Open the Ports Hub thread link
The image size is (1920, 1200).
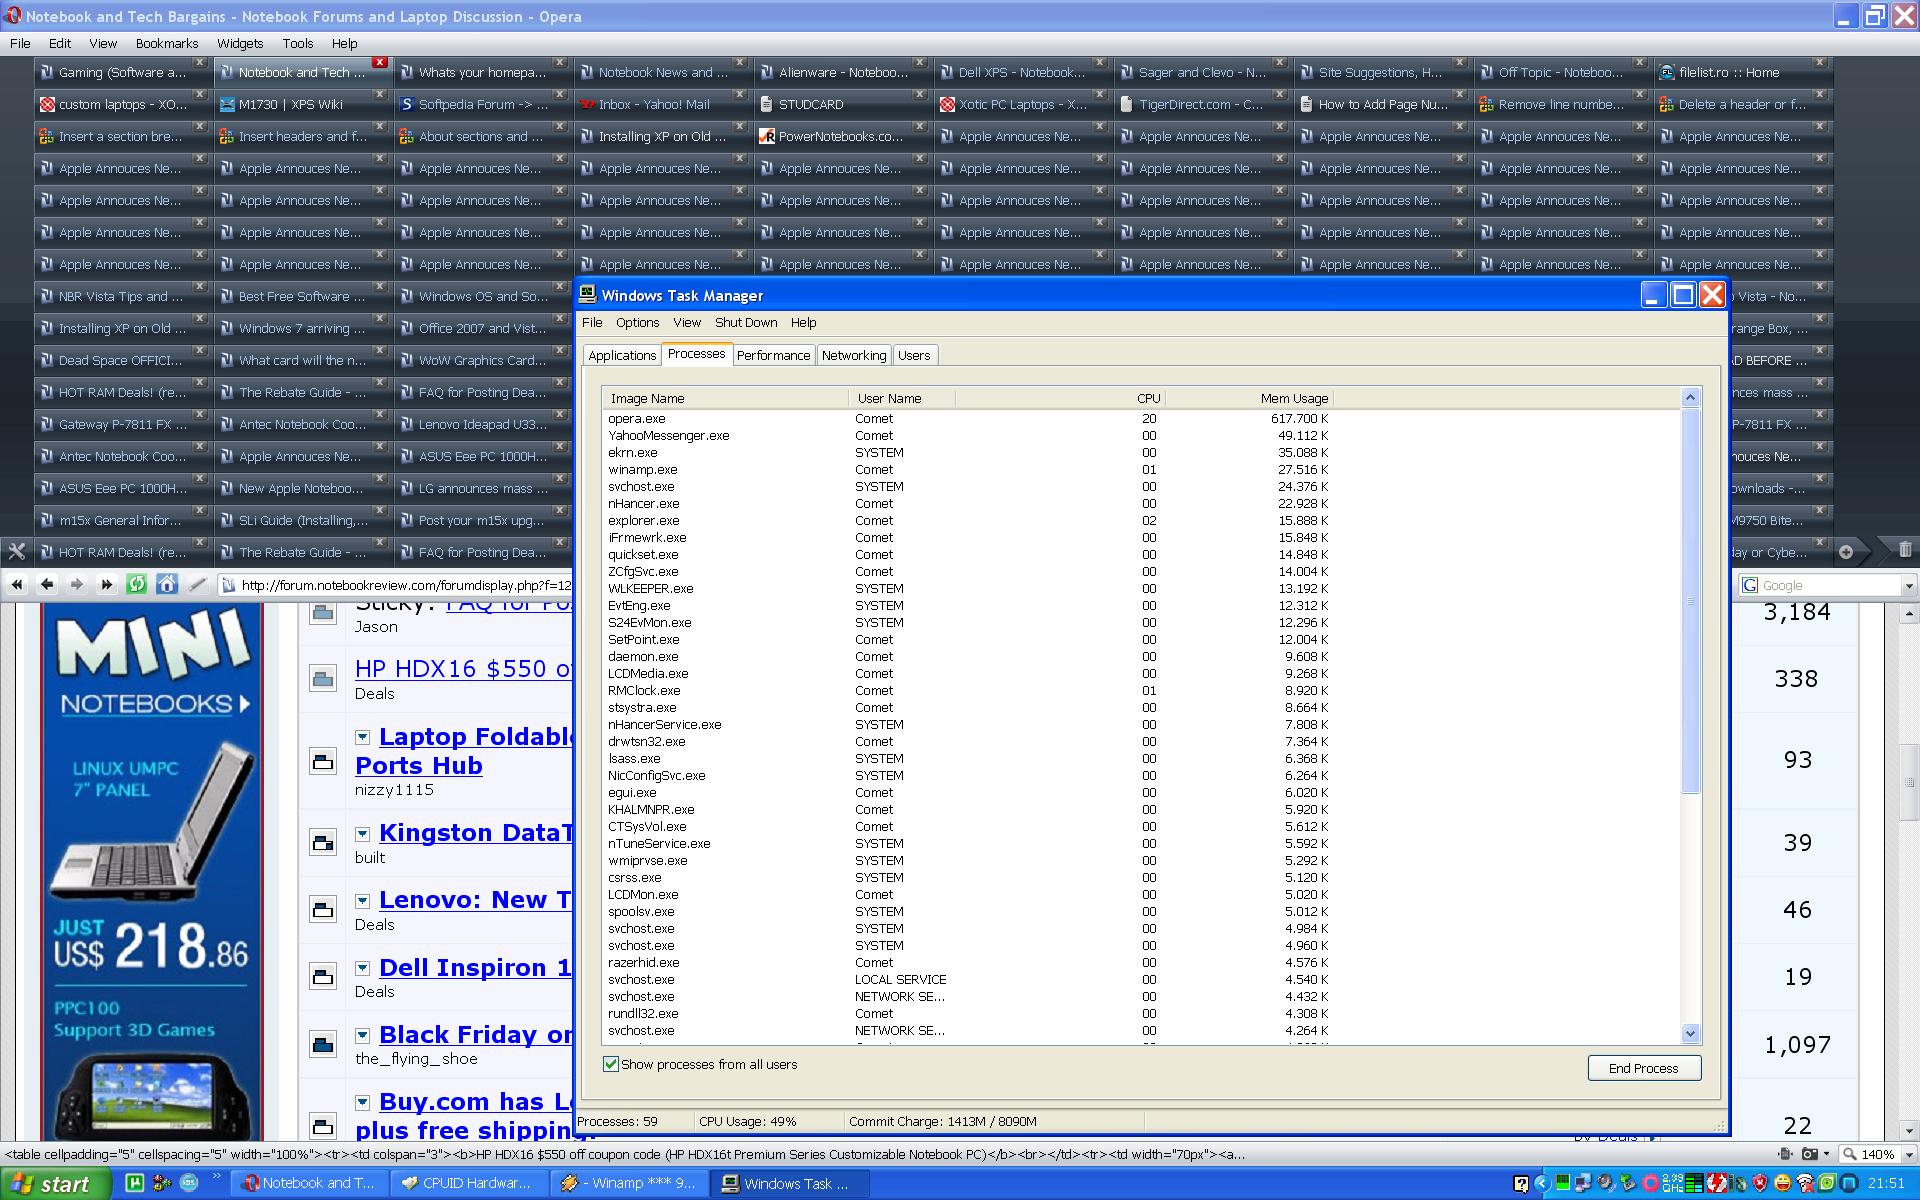pos(419,765)
